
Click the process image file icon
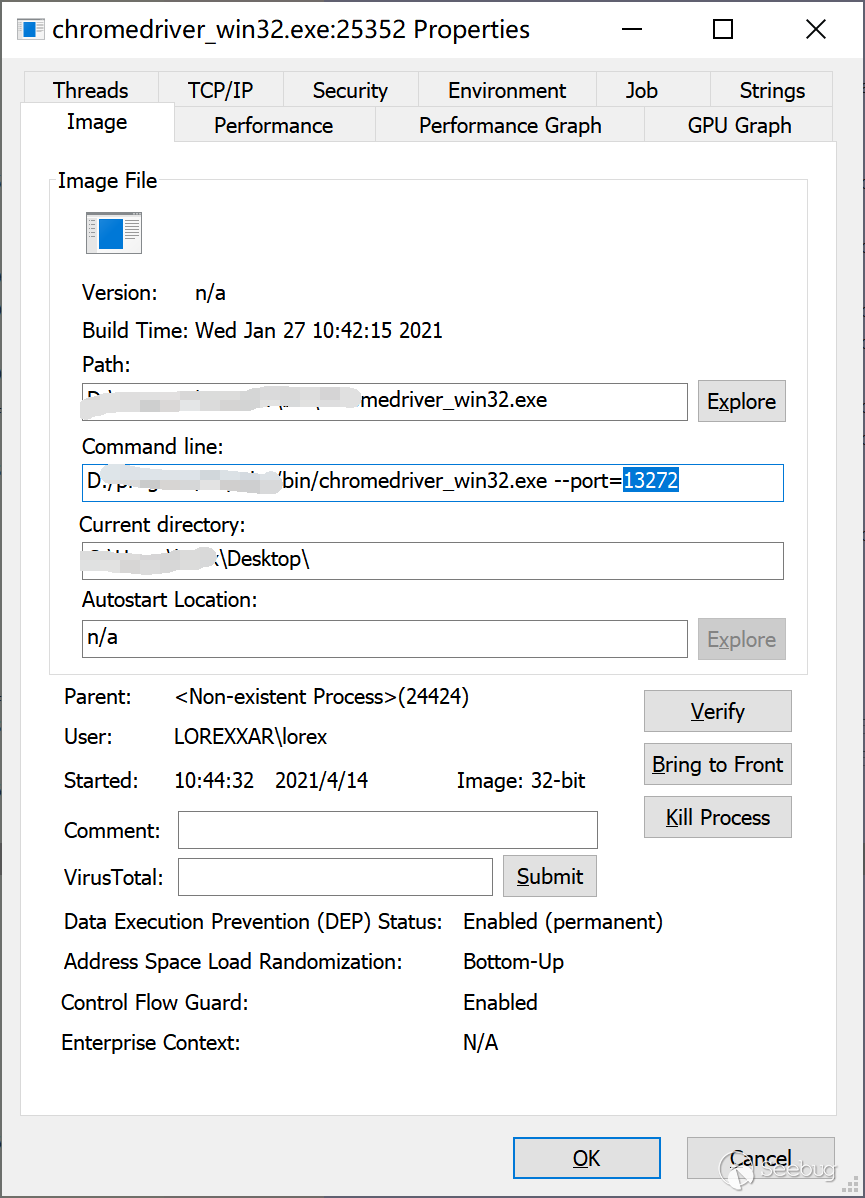[x=113, y=233]
